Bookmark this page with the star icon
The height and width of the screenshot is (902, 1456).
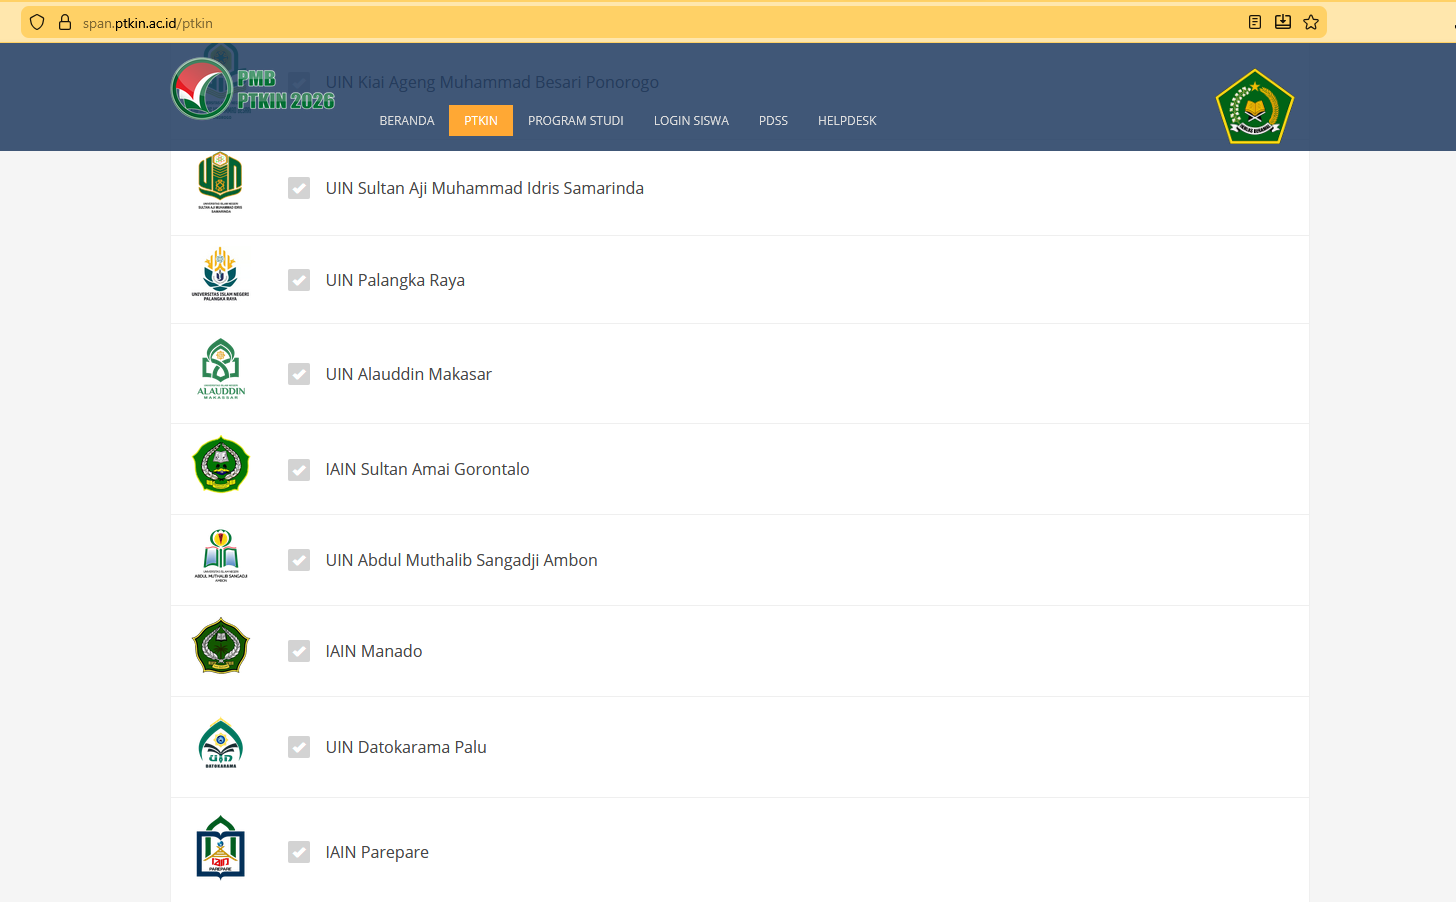pyautogui.click(x=1311, y=22)
